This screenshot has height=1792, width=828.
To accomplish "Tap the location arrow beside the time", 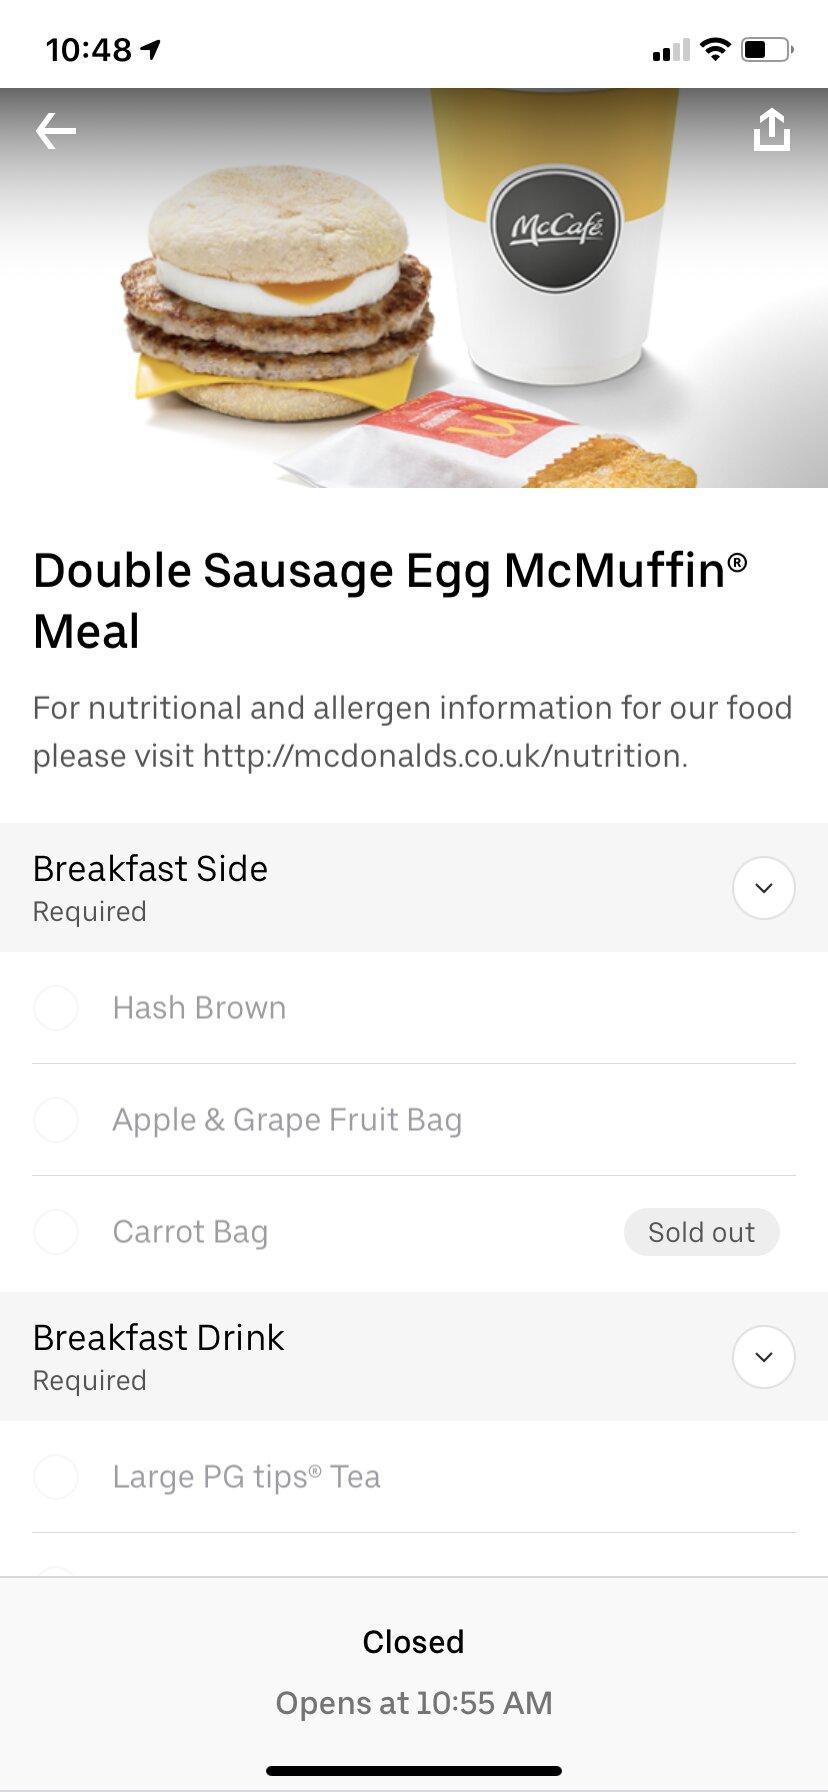I will (151, 49).
